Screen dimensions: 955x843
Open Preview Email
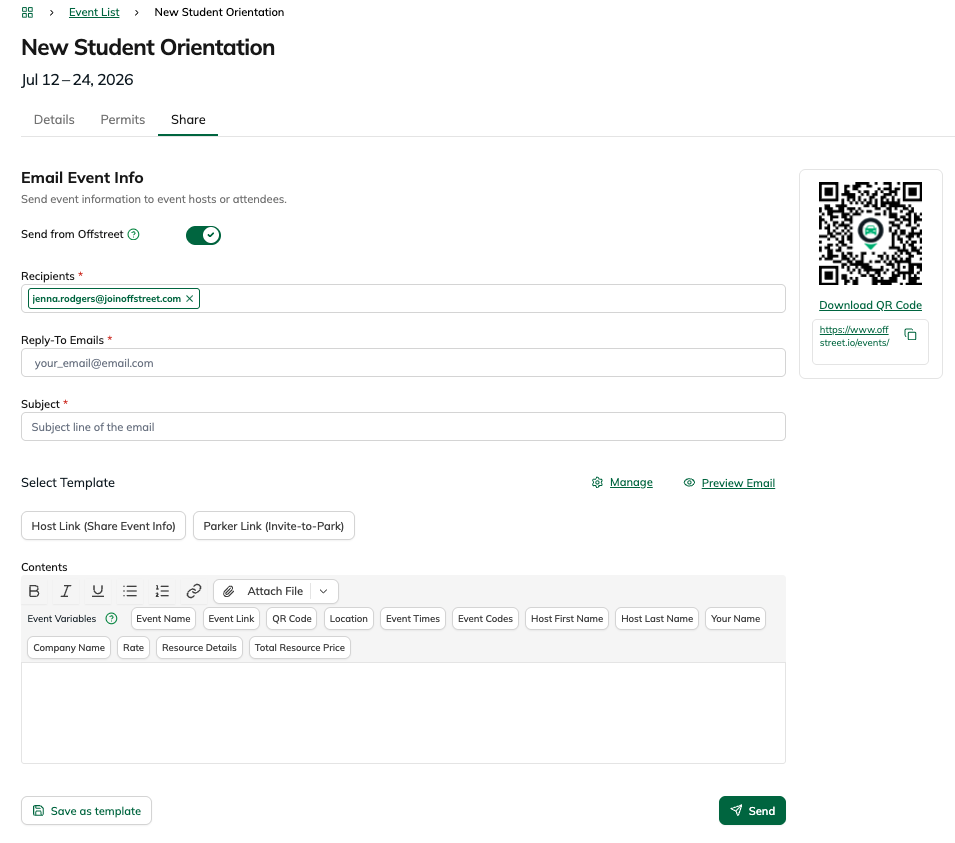point(738,483)
